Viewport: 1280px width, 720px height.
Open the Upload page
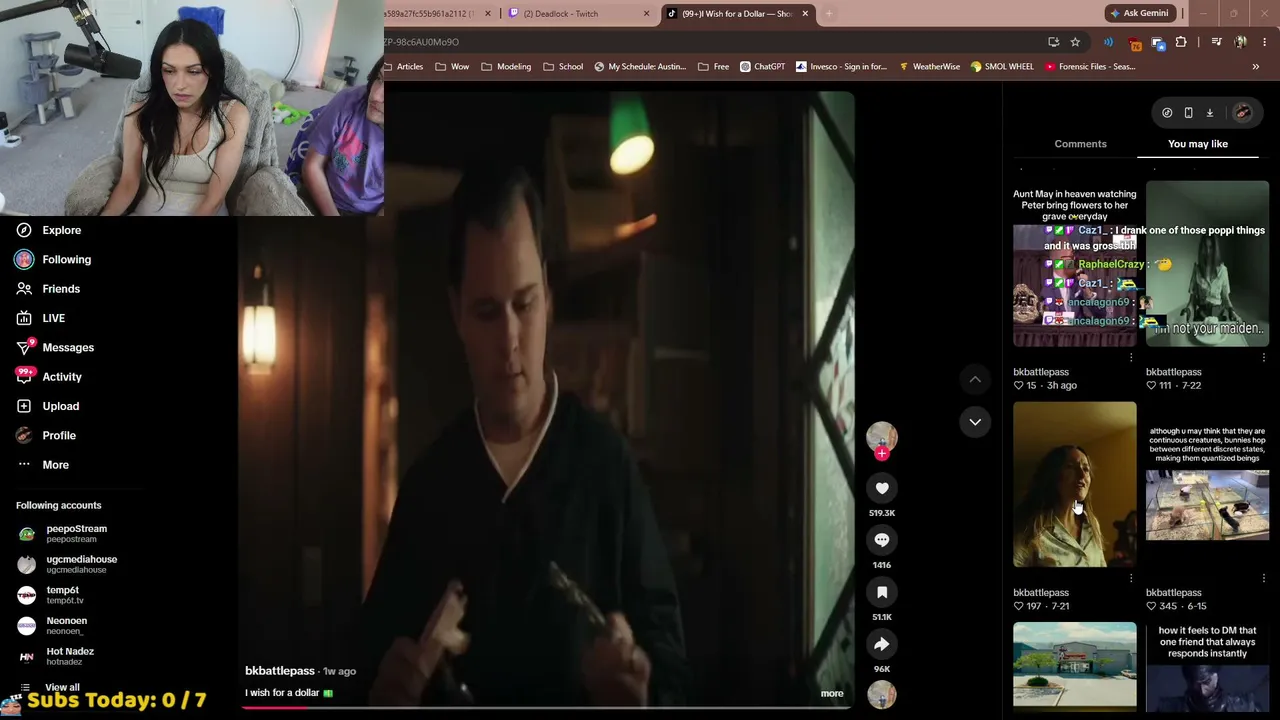coord(48,406)
